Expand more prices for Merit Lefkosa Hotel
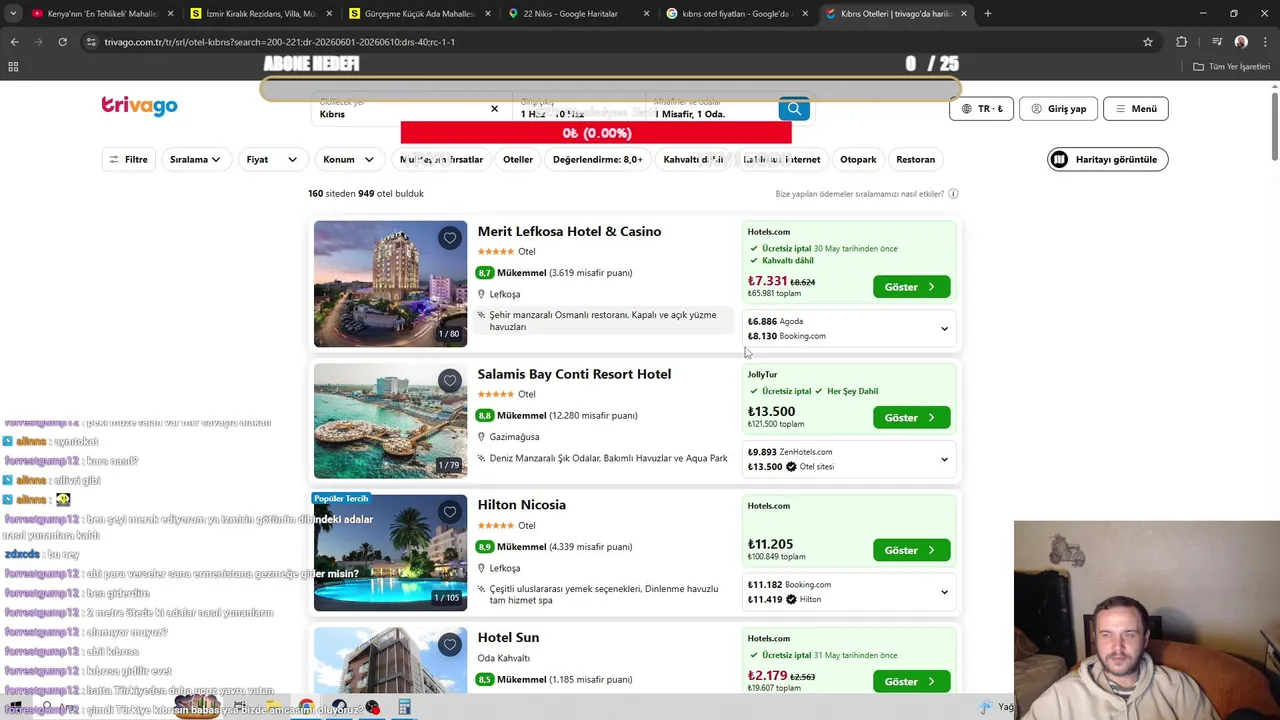 click(944, 329)
